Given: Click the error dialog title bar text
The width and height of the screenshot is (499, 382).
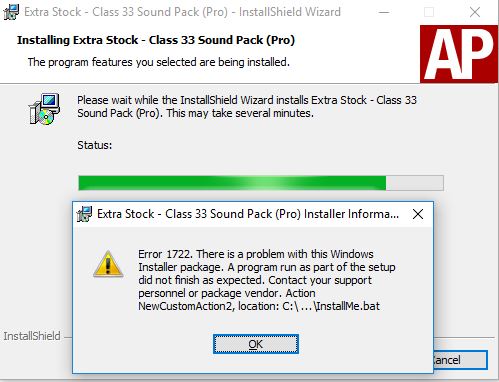Looking at the screenshot, I should [x=248, y=214].
